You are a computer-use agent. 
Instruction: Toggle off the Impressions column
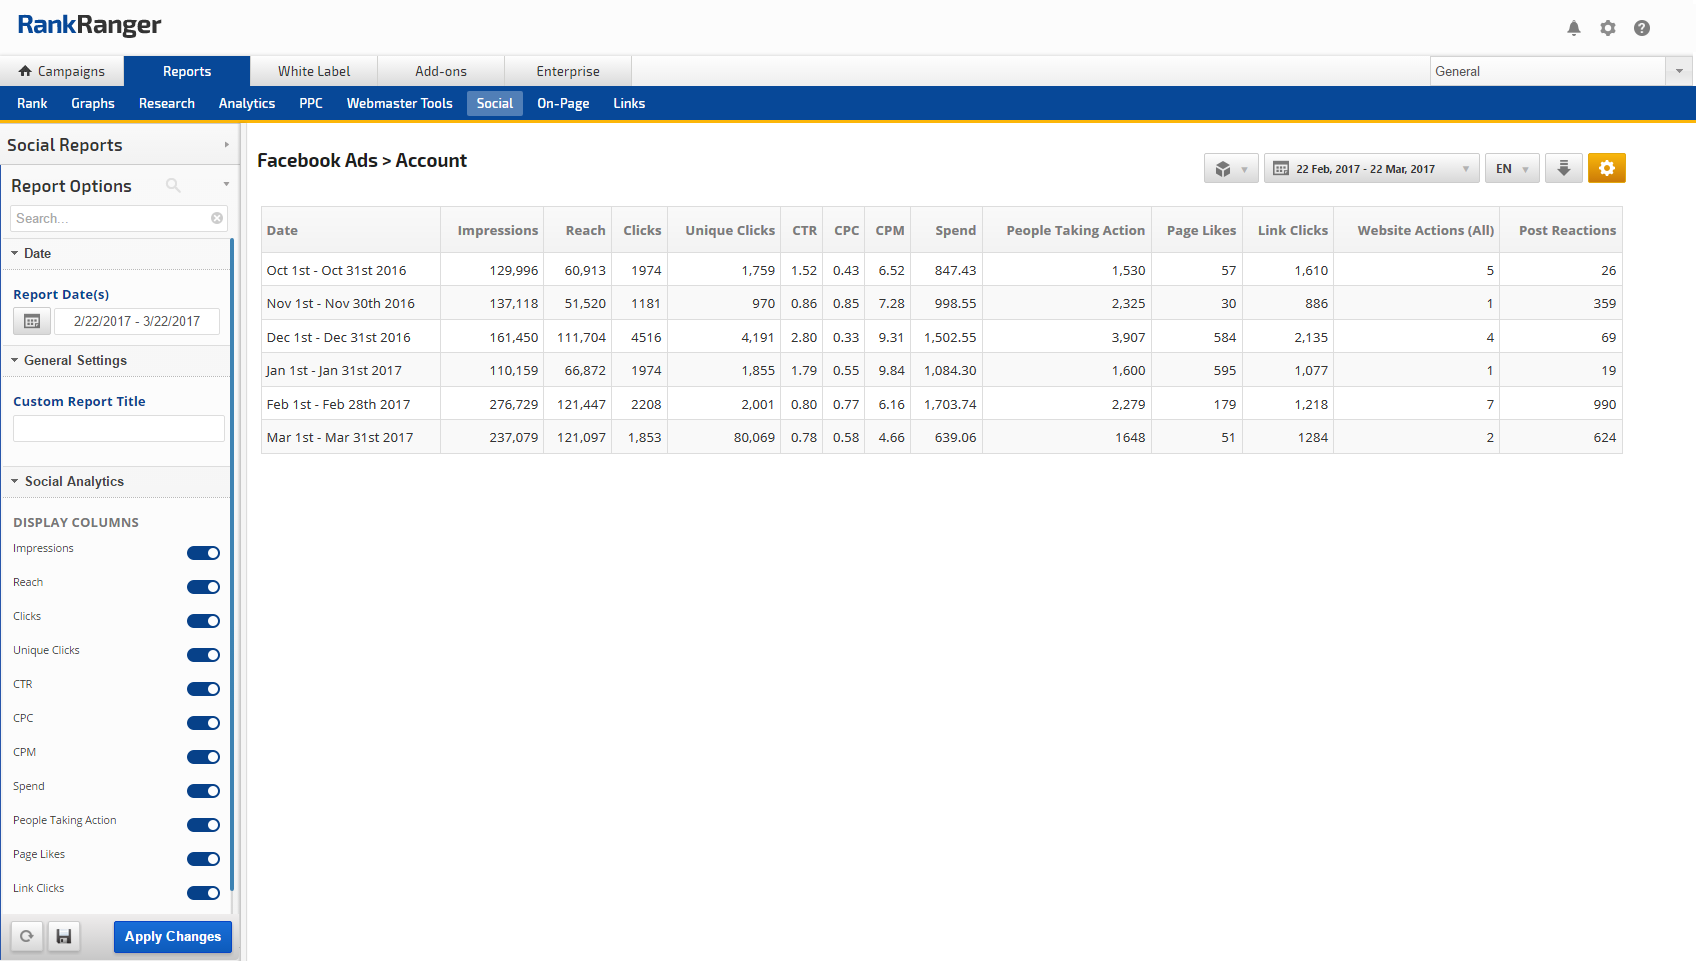[203, 553]
